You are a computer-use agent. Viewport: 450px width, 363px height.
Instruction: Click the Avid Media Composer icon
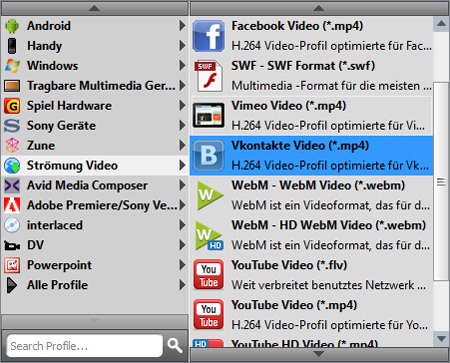tap(12, 186)
